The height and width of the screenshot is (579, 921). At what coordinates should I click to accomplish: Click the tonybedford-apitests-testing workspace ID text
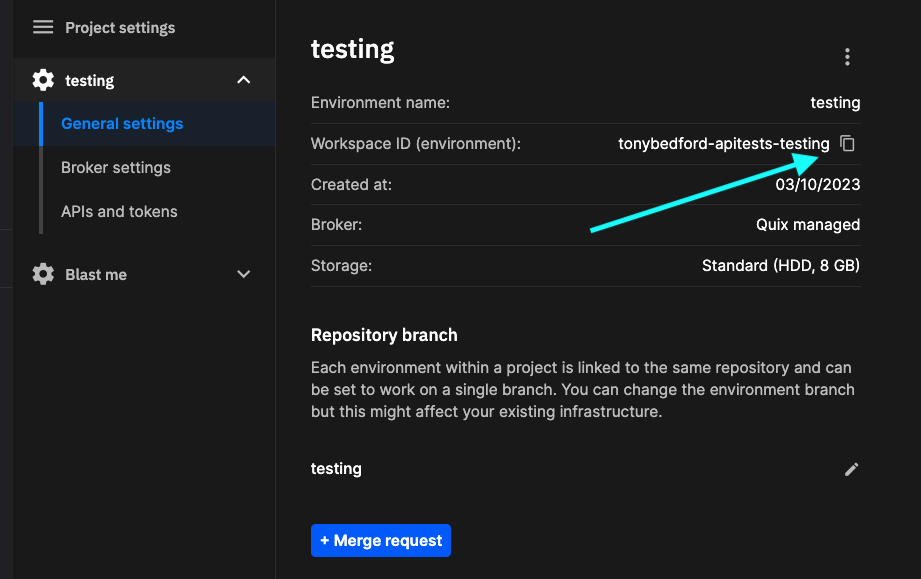coord(723,144)
